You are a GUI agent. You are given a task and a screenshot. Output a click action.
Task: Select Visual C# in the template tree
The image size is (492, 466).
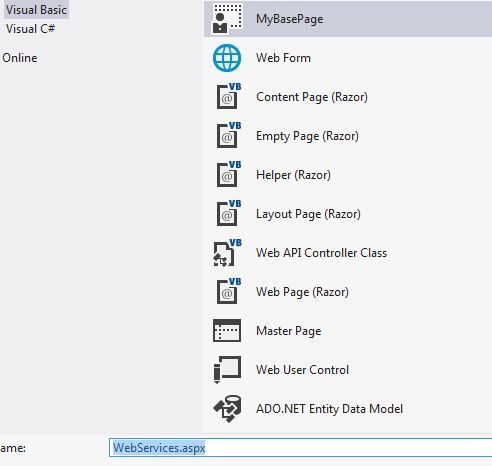coord(30,29)
